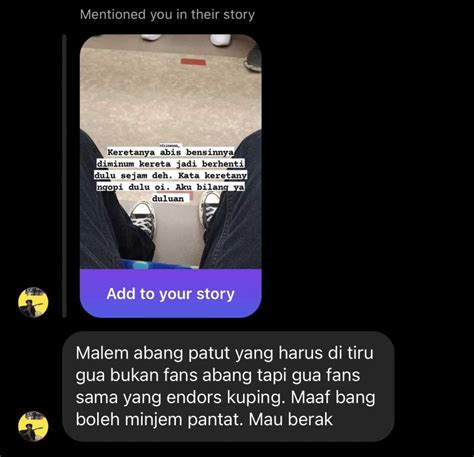
Task: Open sender's avatar next to the text message
Action: click(x=33, y=426)
